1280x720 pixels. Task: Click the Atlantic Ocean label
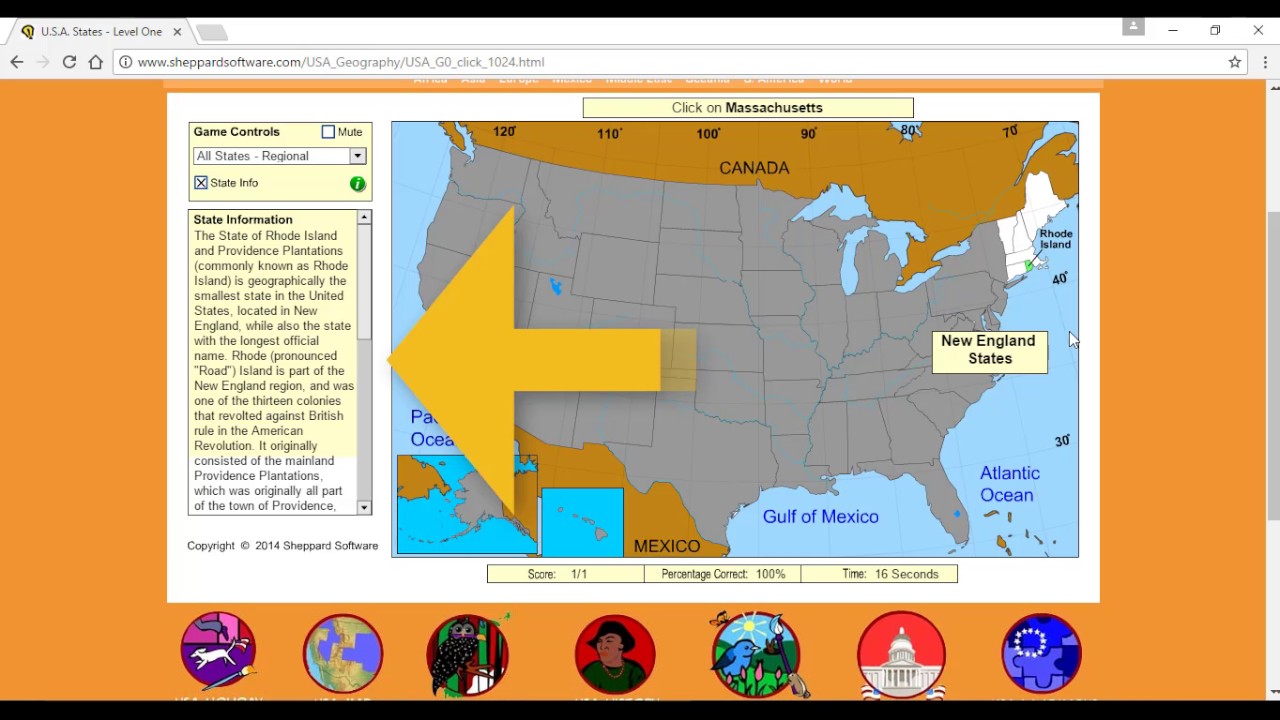coord(1009,484)
